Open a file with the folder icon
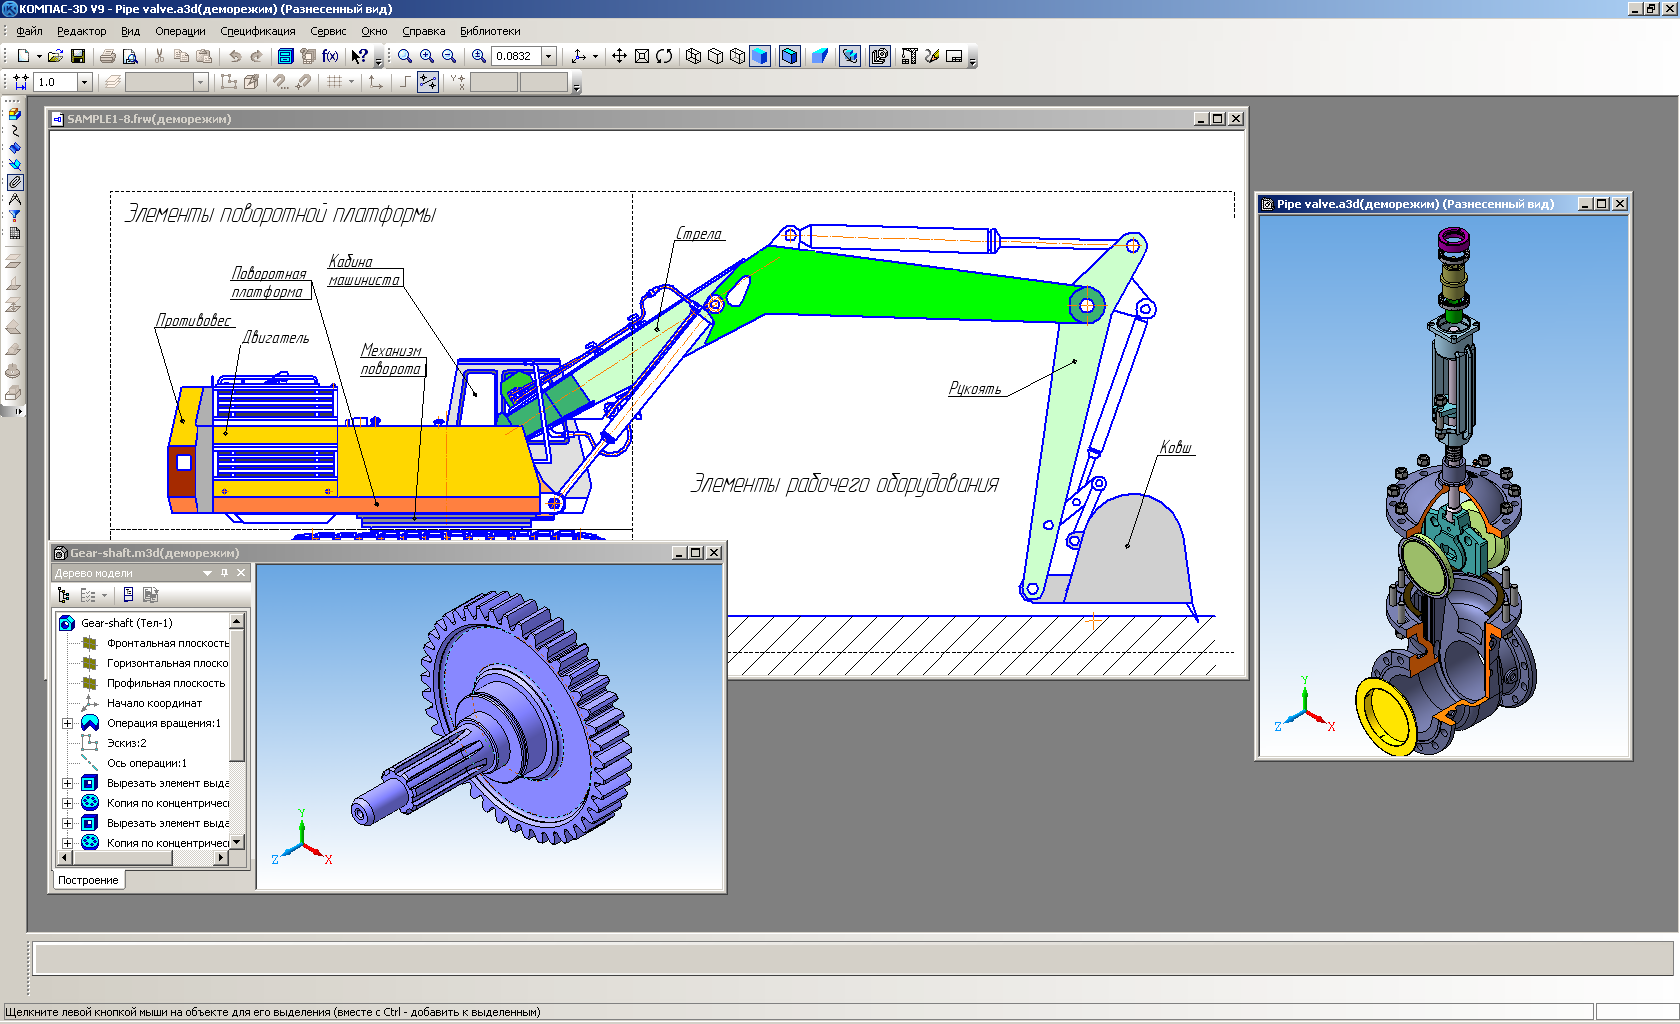This screenshot has width=1680, height=1024. tap(56, 56)
